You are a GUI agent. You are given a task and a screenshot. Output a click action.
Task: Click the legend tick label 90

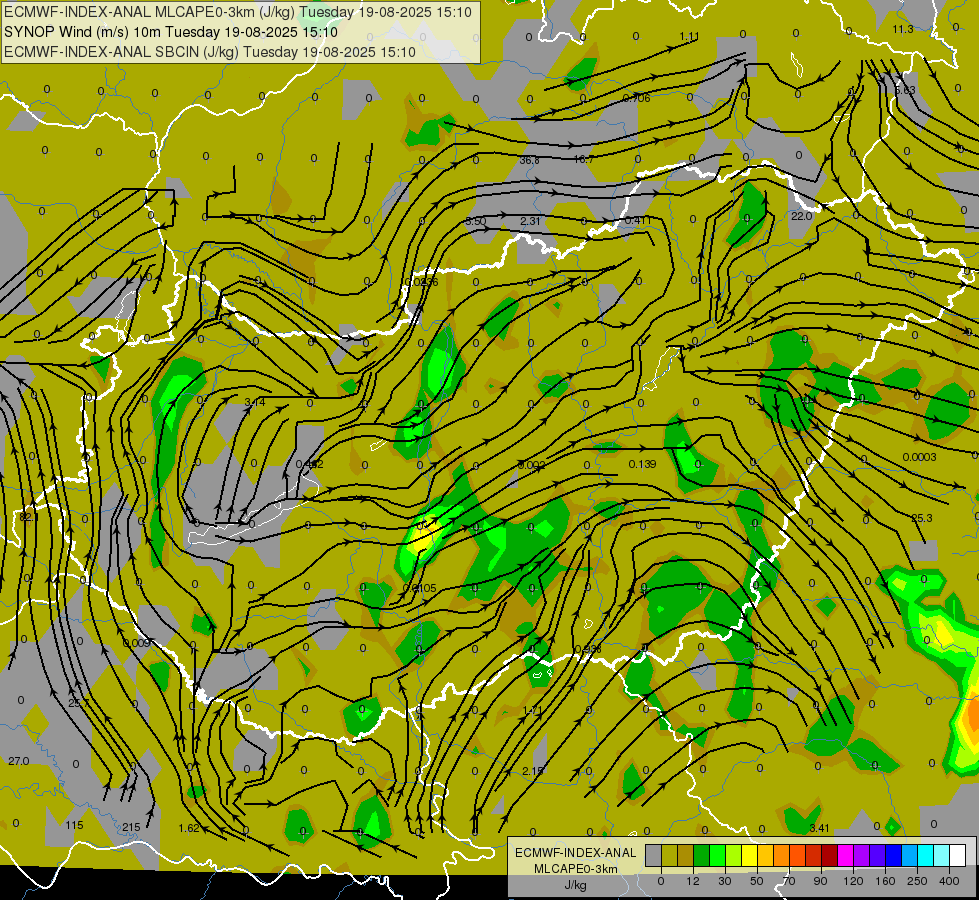tap(820, 881)
